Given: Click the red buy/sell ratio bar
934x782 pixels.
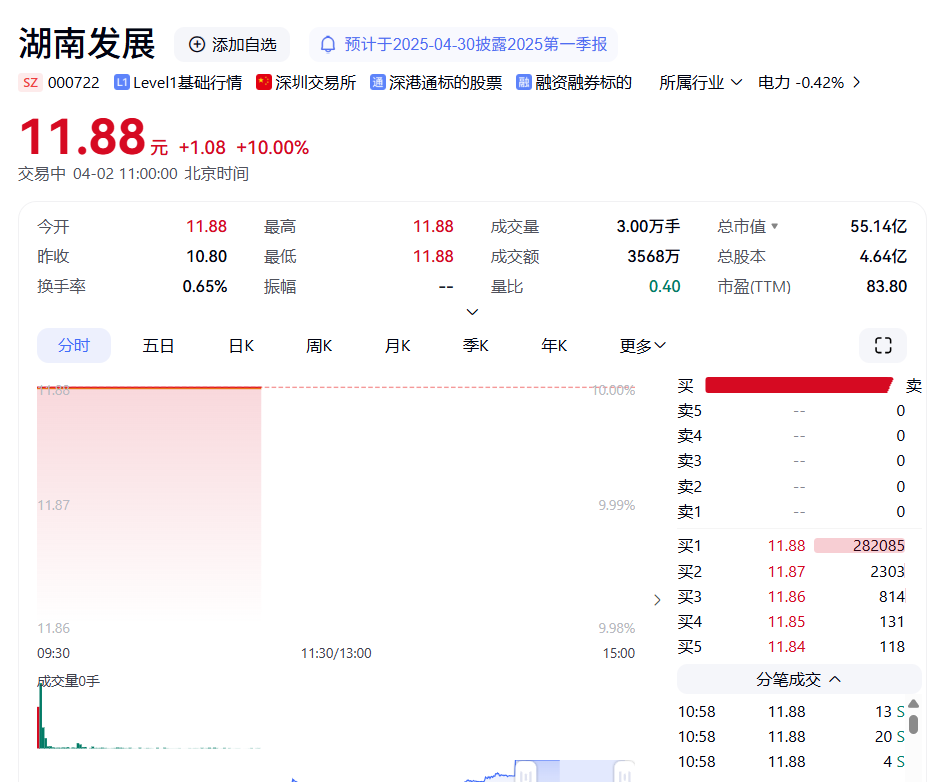Looking at the screenshot, I should [x=799, y=385].
